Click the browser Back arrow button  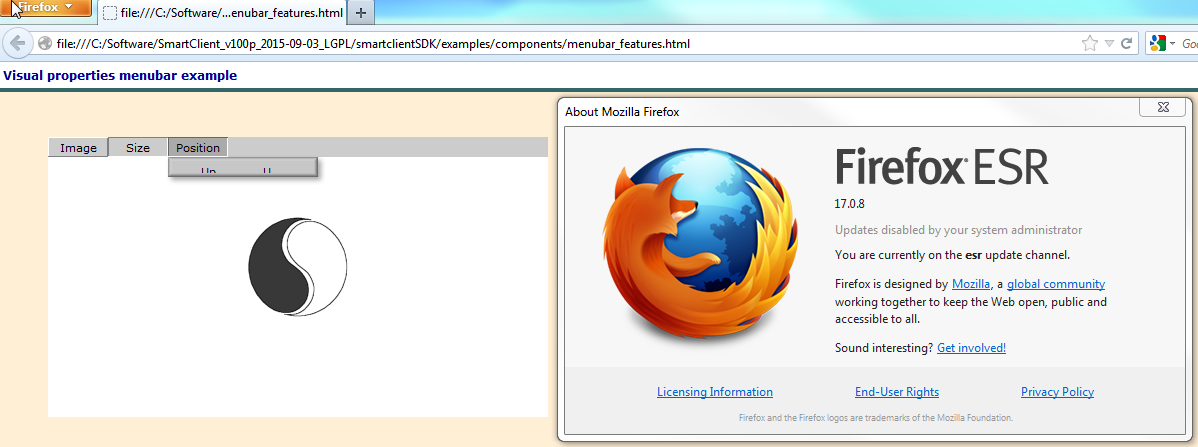pos(17,44)
